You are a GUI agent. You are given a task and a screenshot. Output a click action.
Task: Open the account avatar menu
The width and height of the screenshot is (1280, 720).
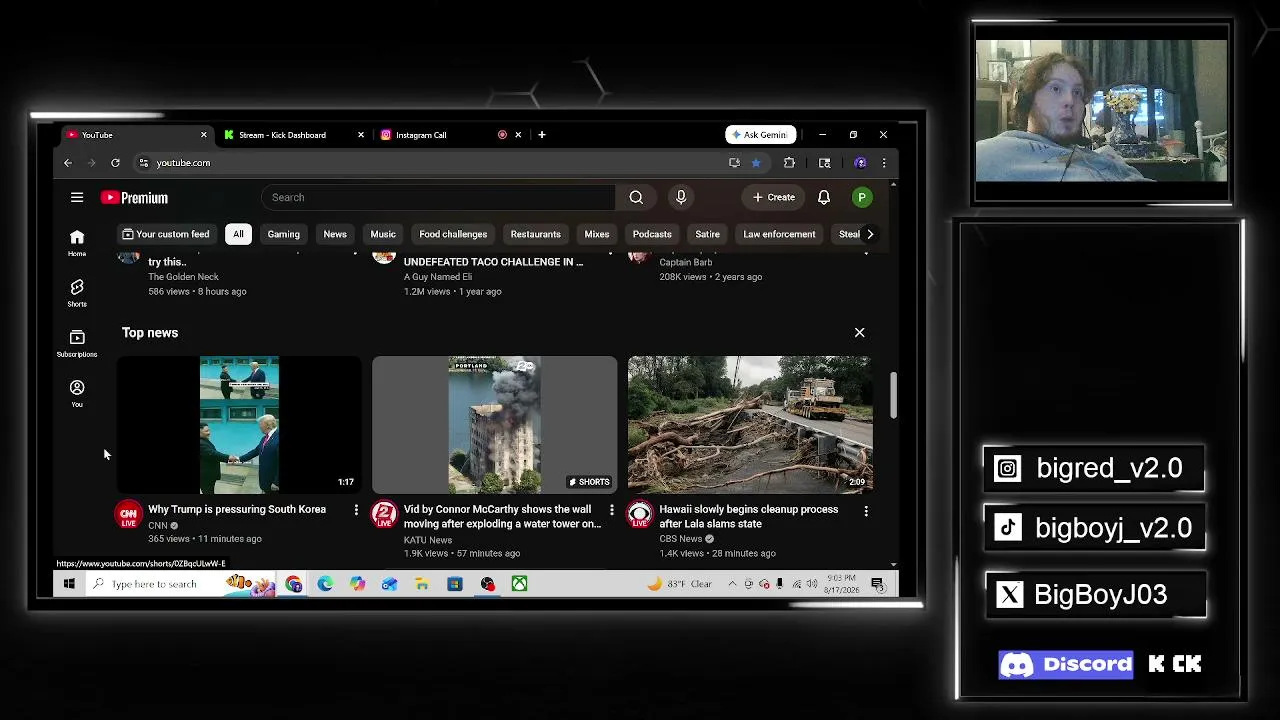862,197
